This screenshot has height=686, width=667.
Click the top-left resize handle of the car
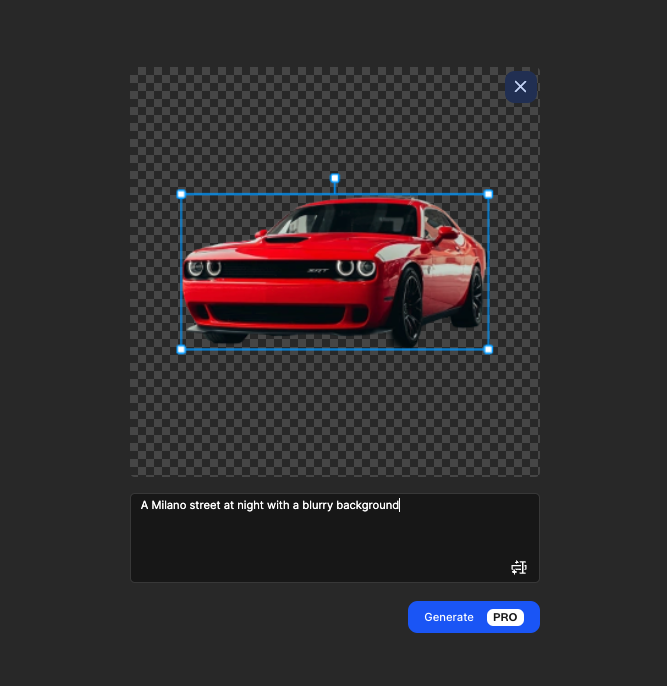[181, 194]
